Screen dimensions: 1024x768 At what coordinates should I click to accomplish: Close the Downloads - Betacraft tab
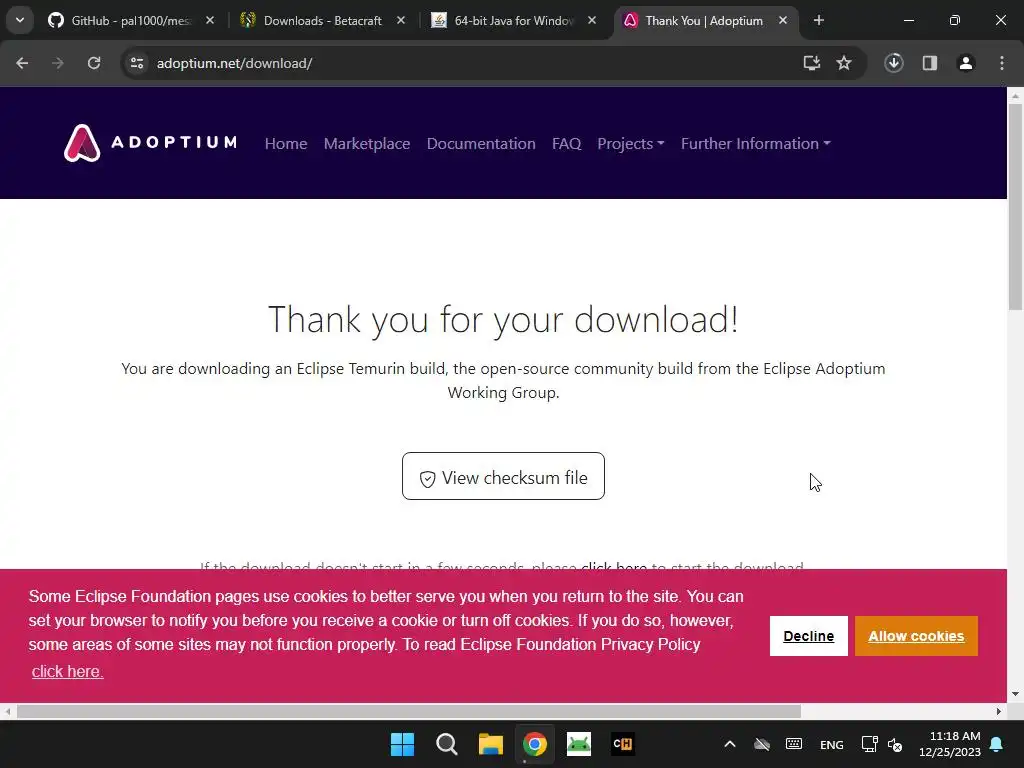coord(401,21)
